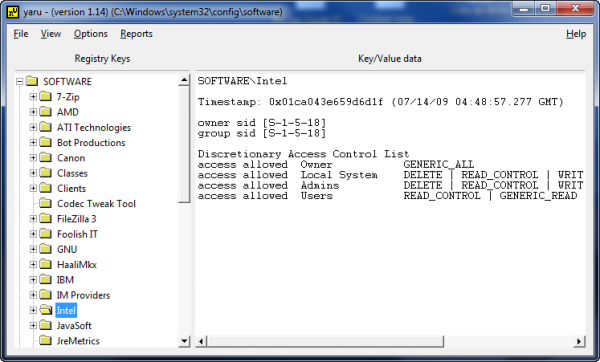Select the IM Providers key
Image resolution: width=600 pixels, height=362 pixels.
83,295
